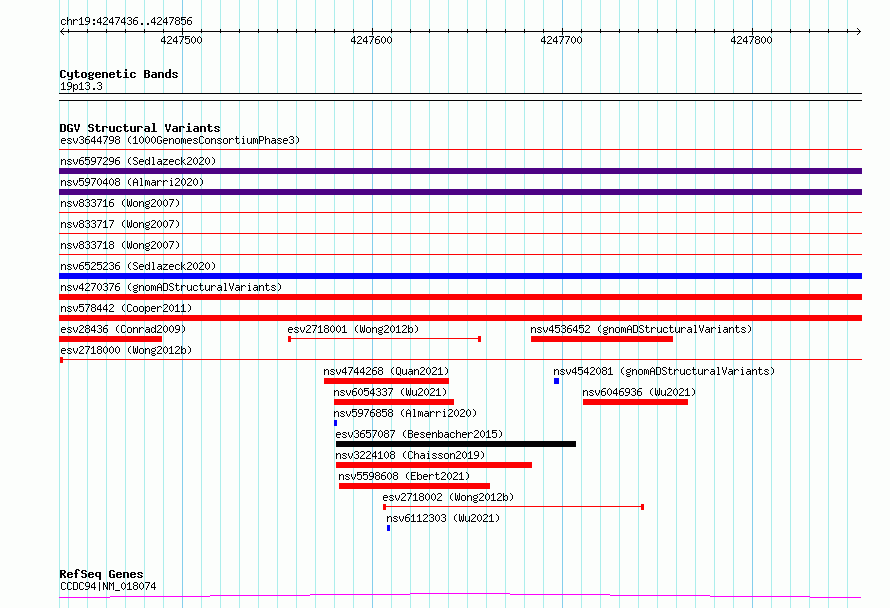Screen dimensions: 890x608
Task: Click the blue nsv6525236 Sedlazeck2020 bar
Action: point(460,276)
